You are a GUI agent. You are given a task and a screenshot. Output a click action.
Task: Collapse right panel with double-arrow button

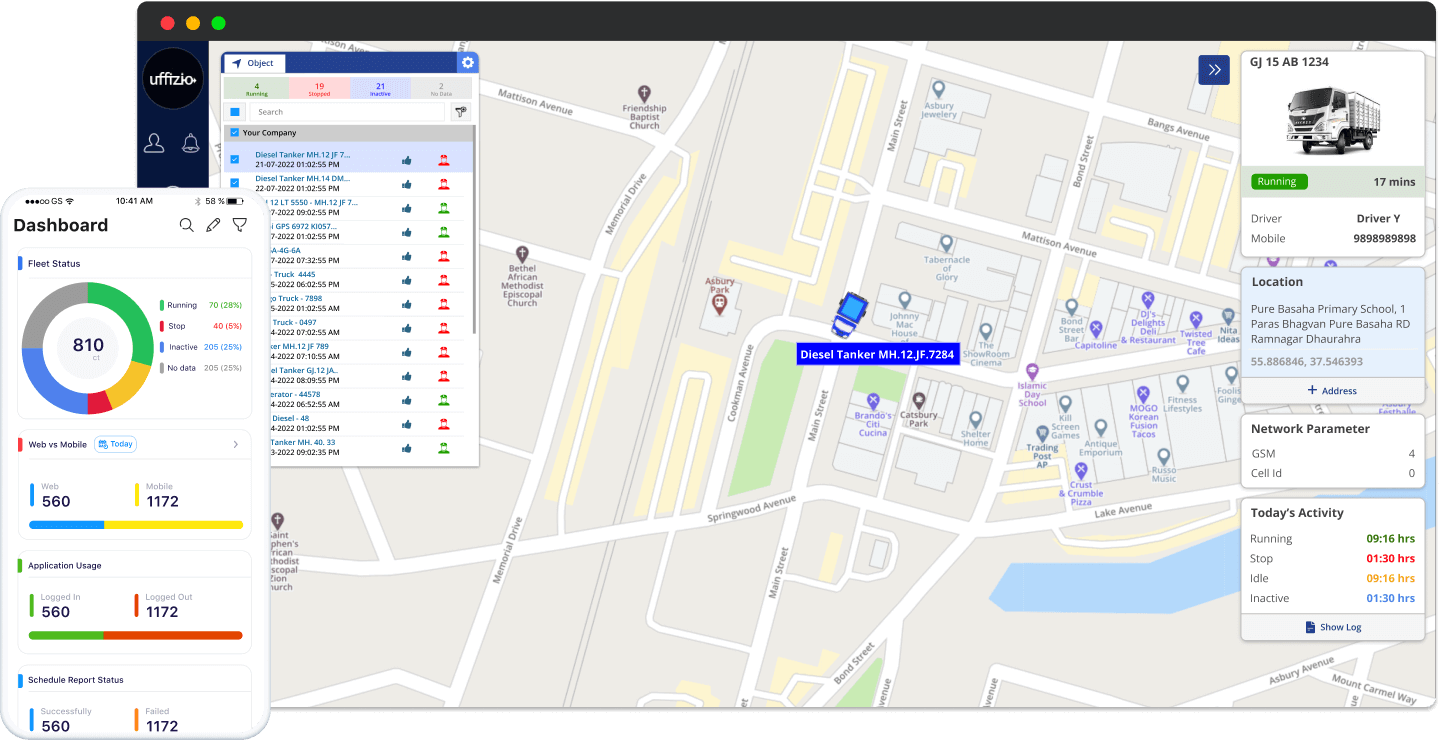click(1214, 70)
